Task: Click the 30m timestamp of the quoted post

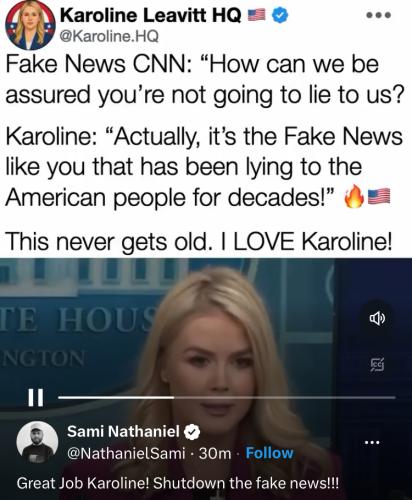Action: (x=215, y=453)
